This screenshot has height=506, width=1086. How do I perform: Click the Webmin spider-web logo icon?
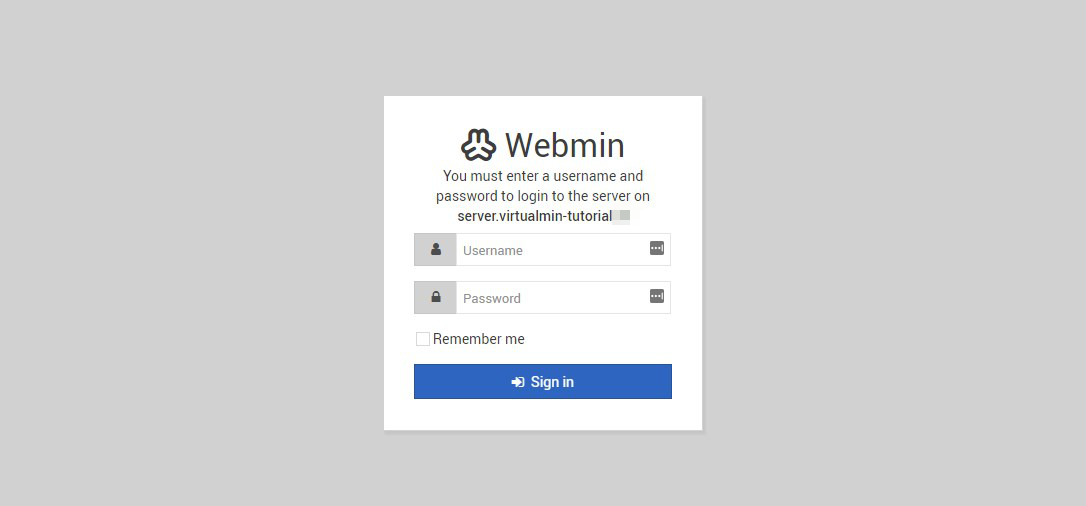click(x=479, y=145)
